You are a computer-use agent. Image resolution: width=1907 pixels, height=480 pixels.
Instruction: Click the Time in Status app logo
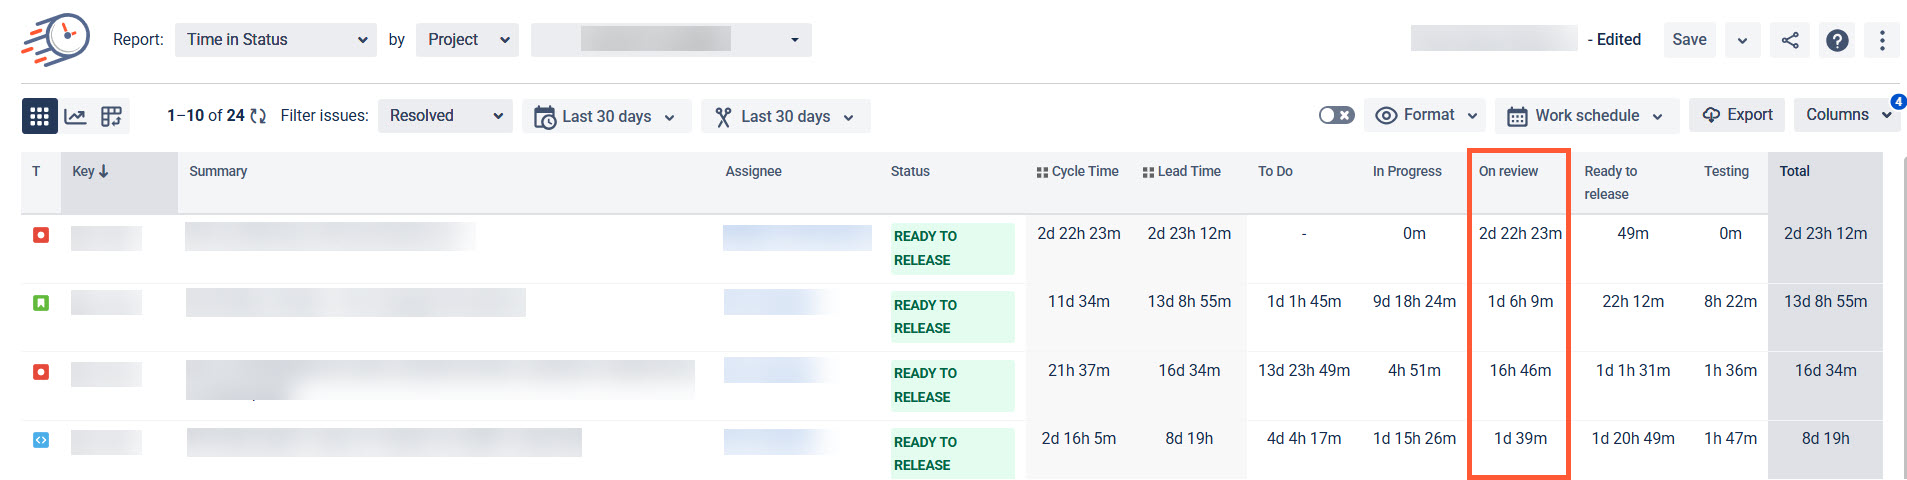[56, 39]
